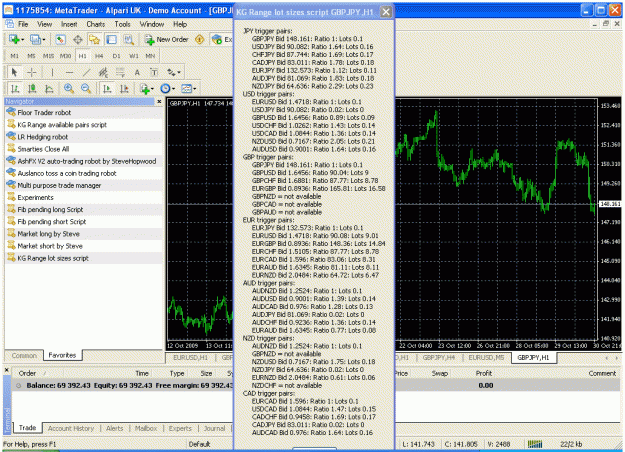Open the new chart dropdown arrow

(22, 39)
